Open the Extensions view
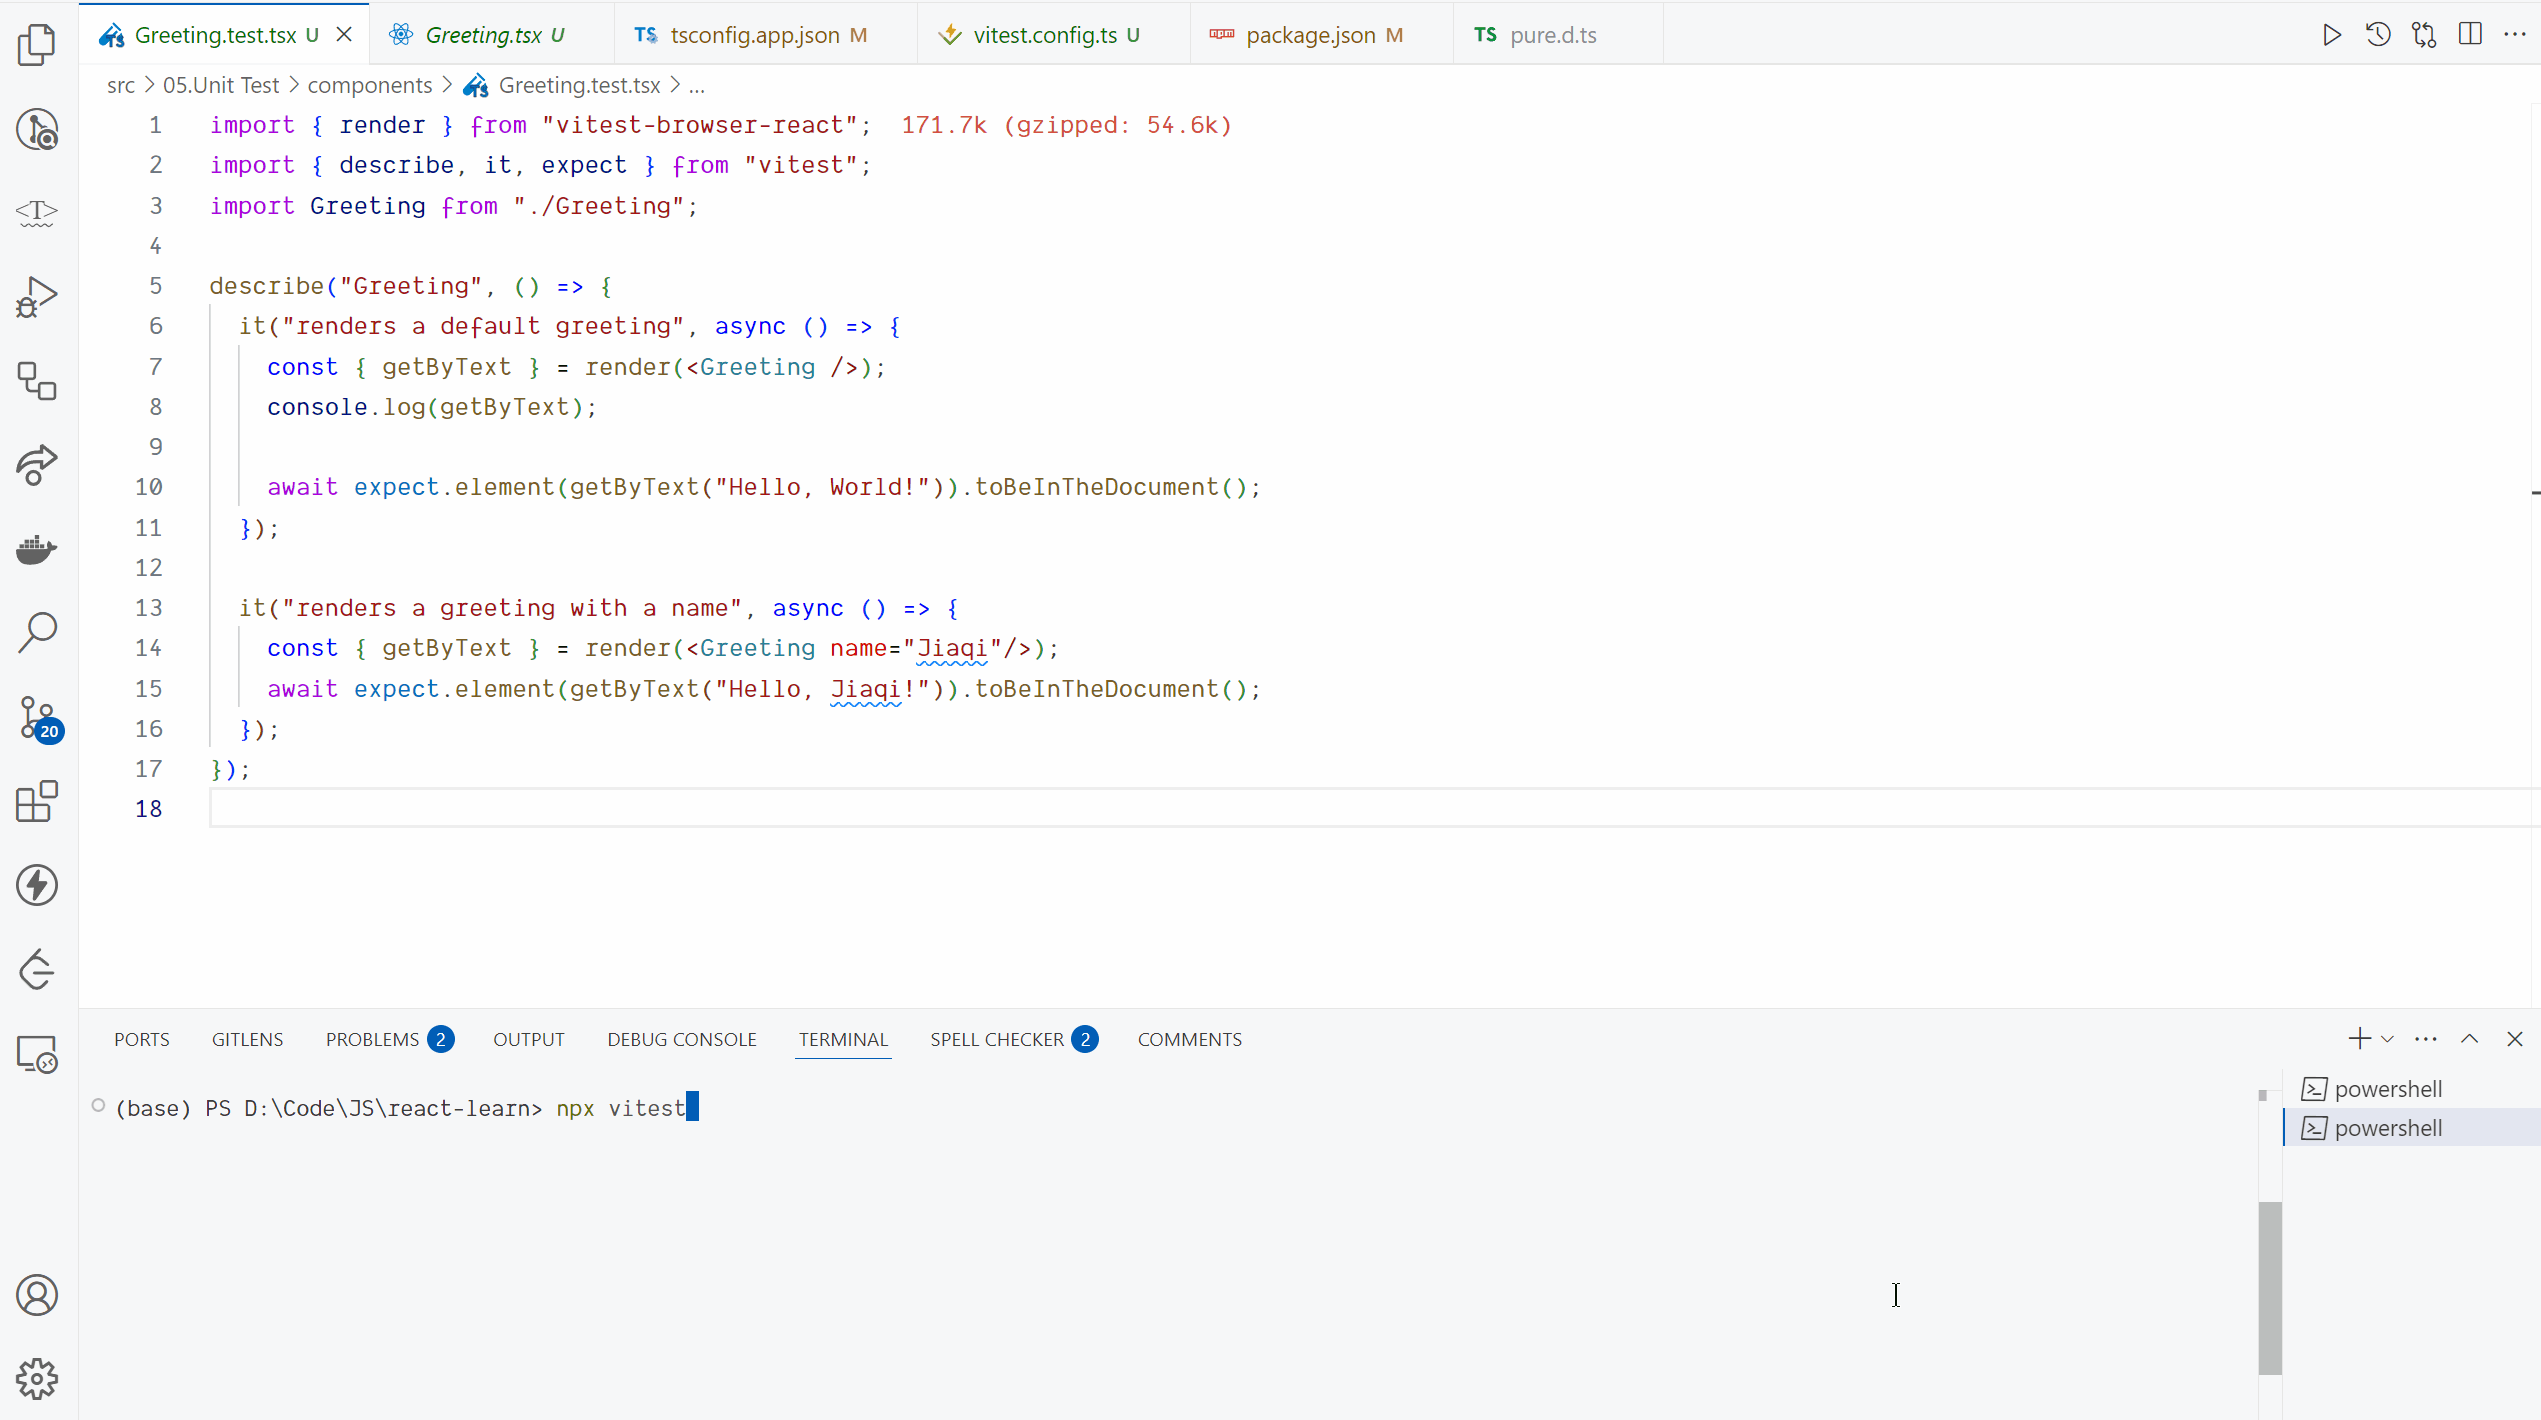The height and width of the screenshot is (1420, 2541). click(x=37, y=801)
